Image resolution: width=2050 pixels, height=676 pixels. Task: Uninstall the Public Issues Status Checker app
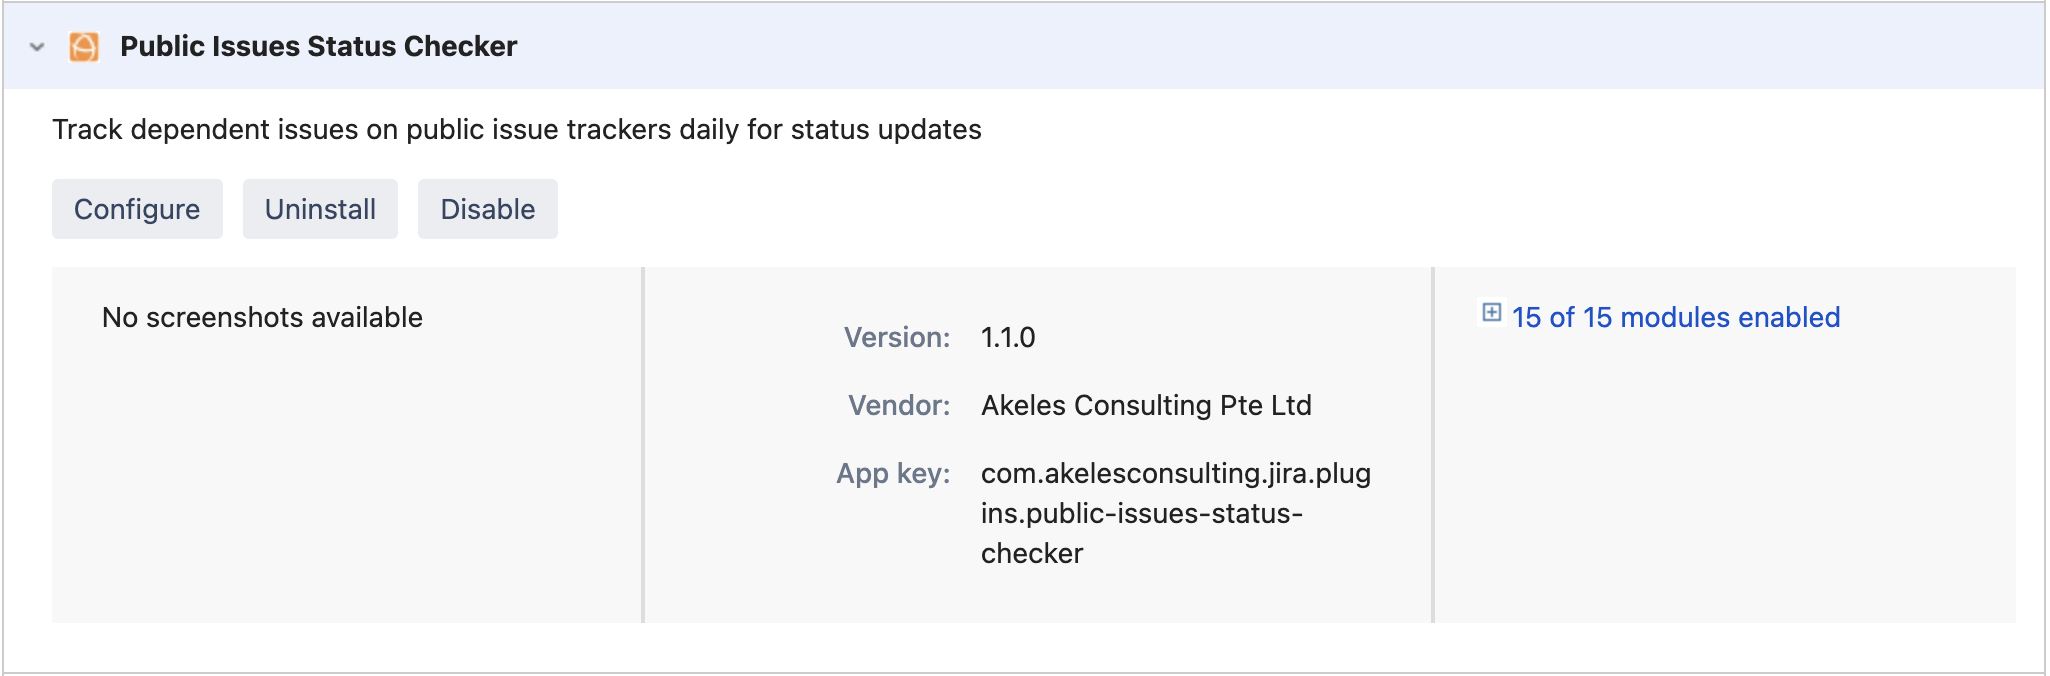tap(320, 209)
